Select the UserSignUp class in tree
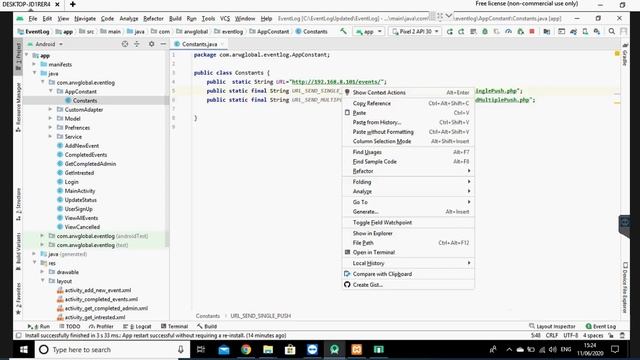This screenshot has width=640, height=360. pyautogui.click(x=75, y=209)
